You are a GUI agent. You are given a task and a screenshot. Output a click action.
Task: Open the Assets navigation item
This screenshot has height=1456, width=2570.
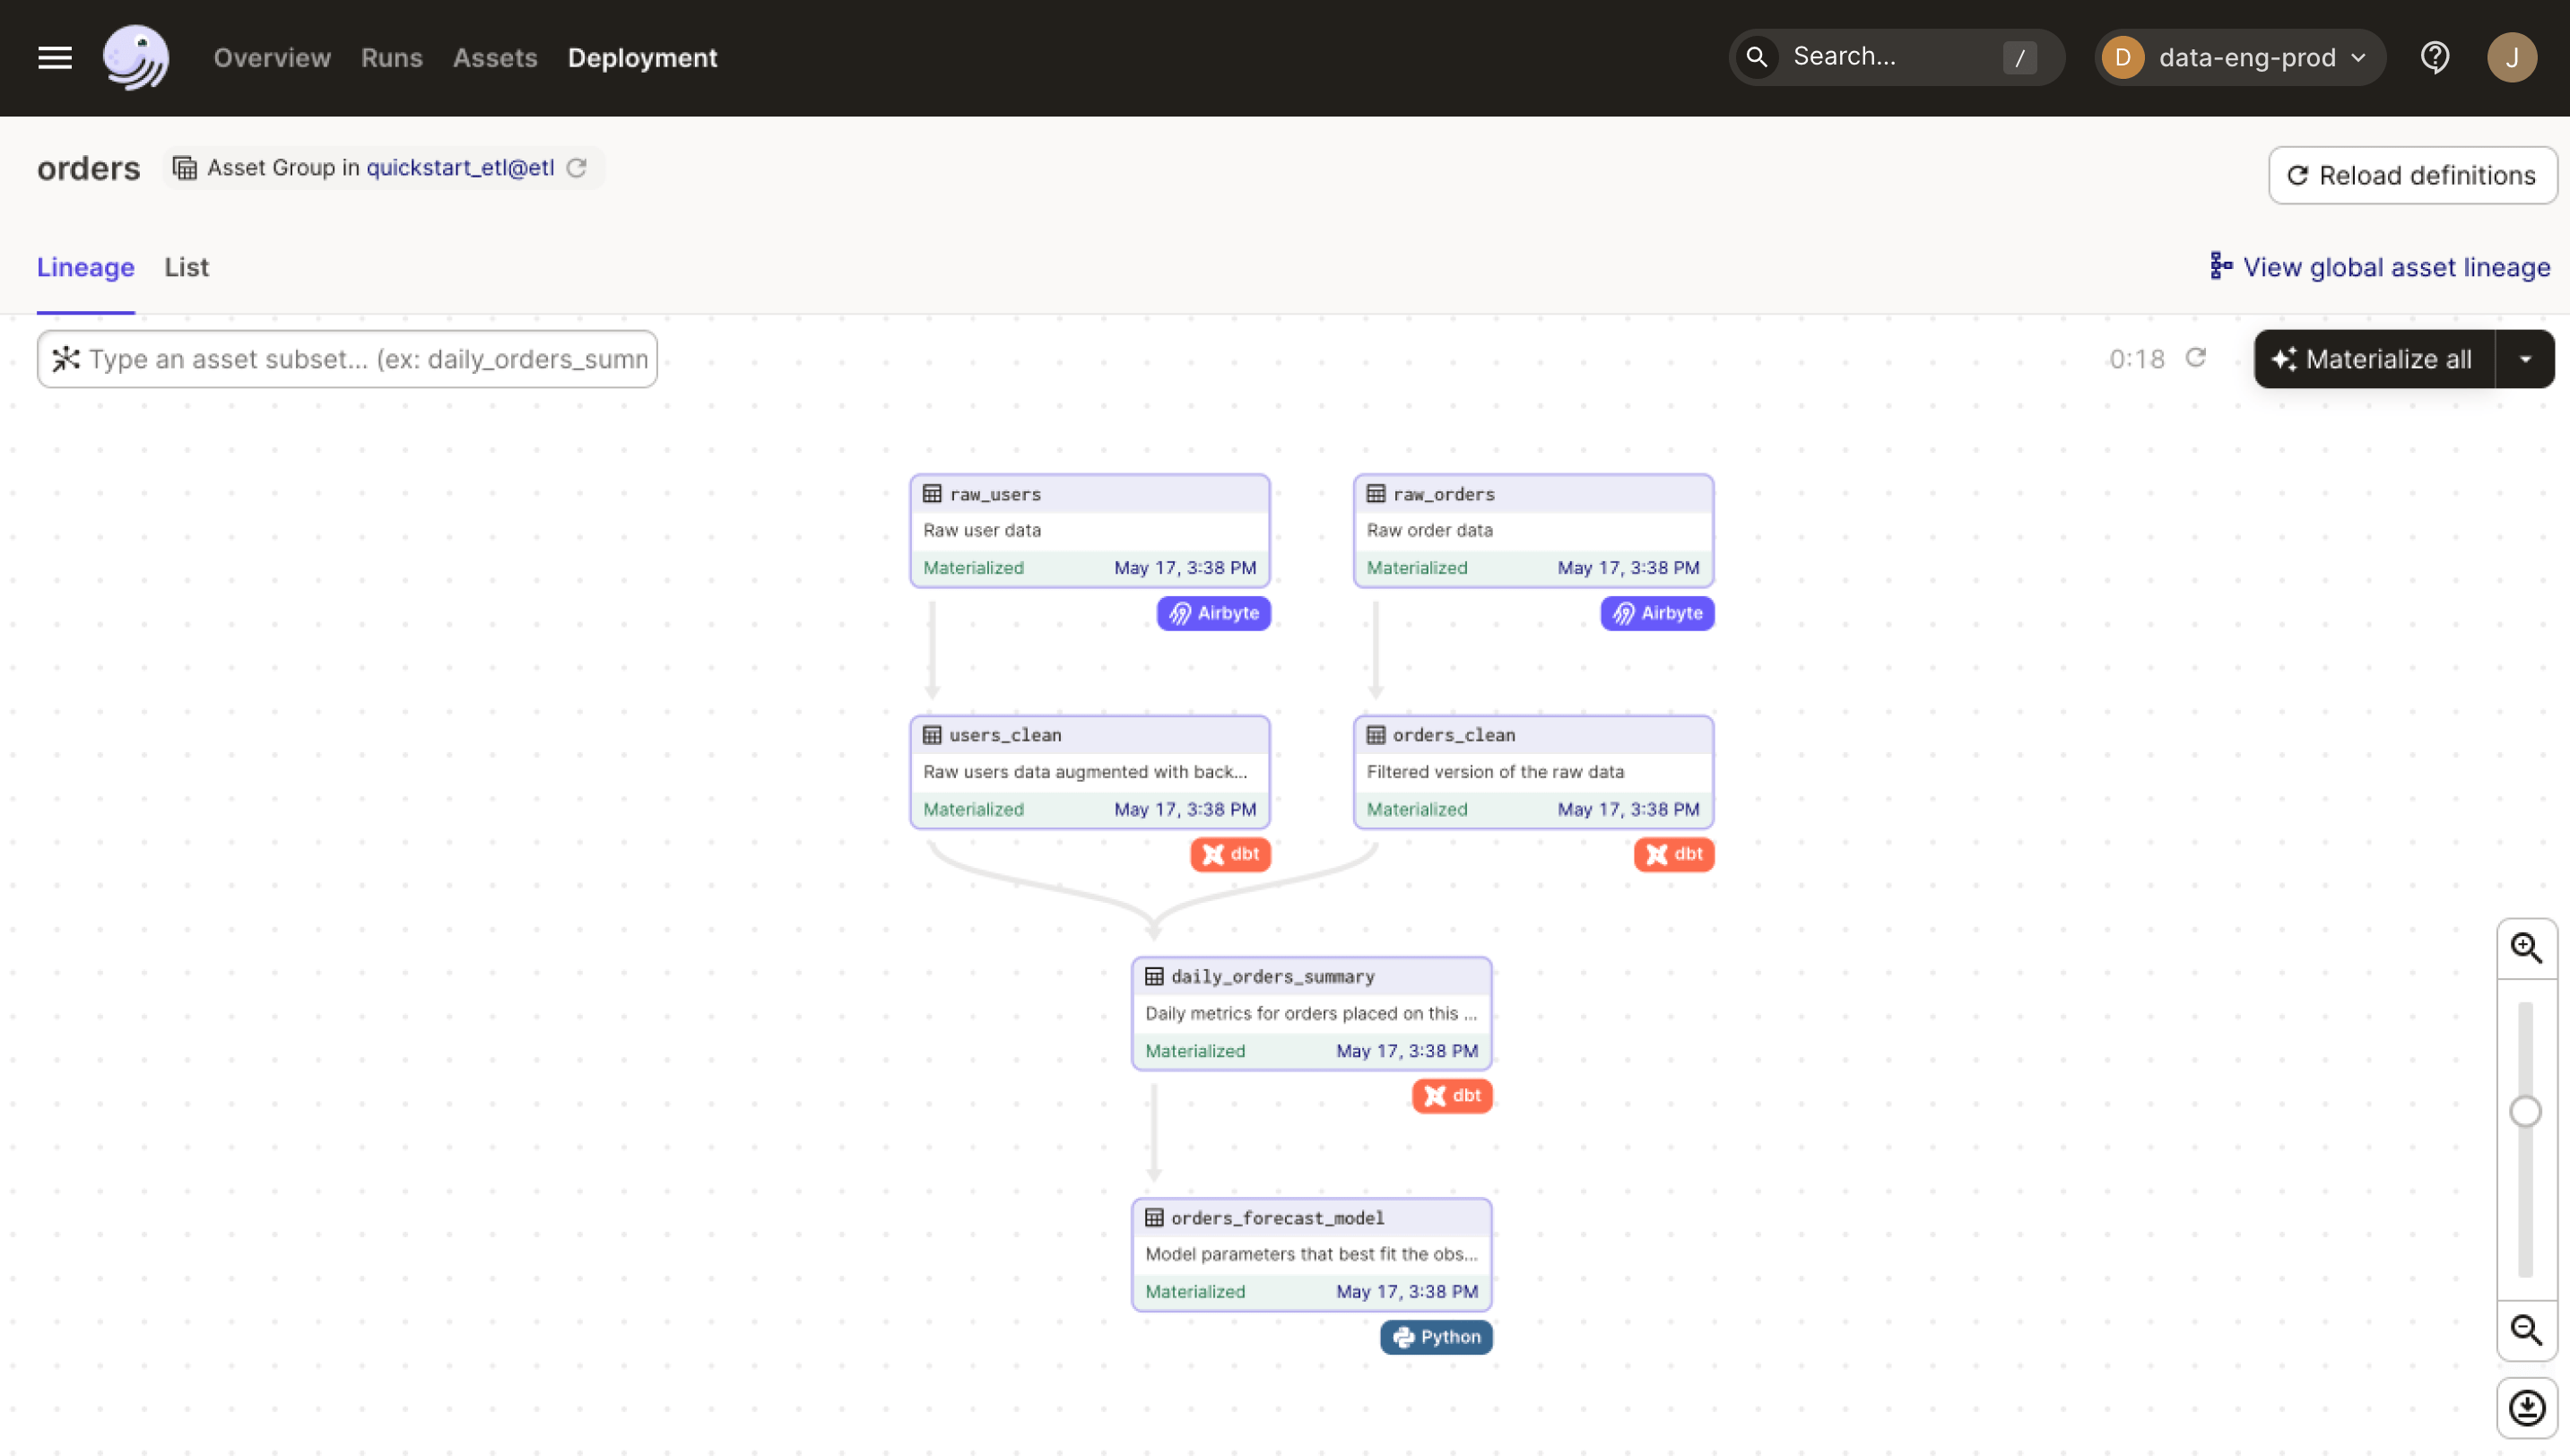(495, 58)
